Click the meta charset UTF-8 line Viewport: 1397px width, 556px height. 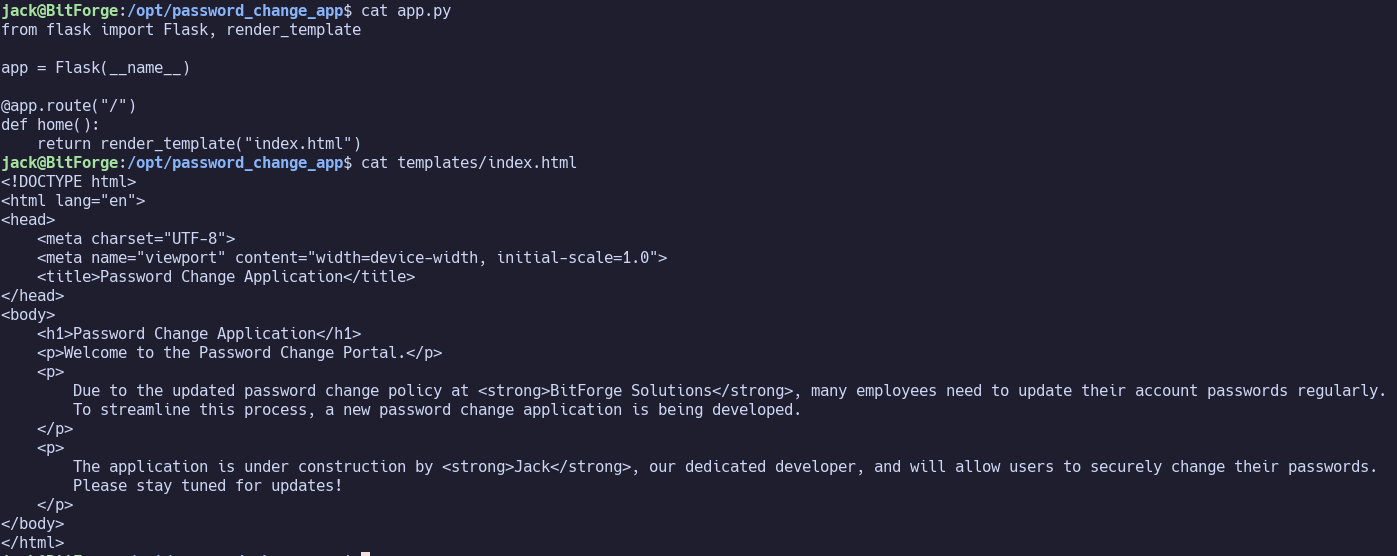(136, 239)
